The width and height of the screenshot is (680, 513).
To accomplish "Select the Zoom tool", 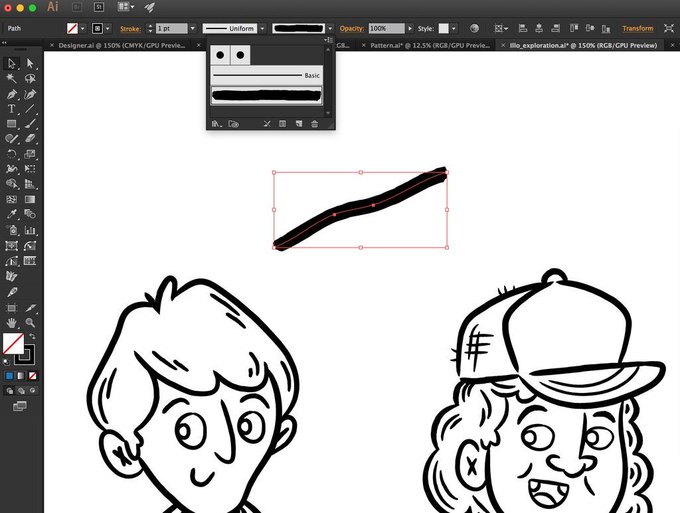I will click(30, 323).
